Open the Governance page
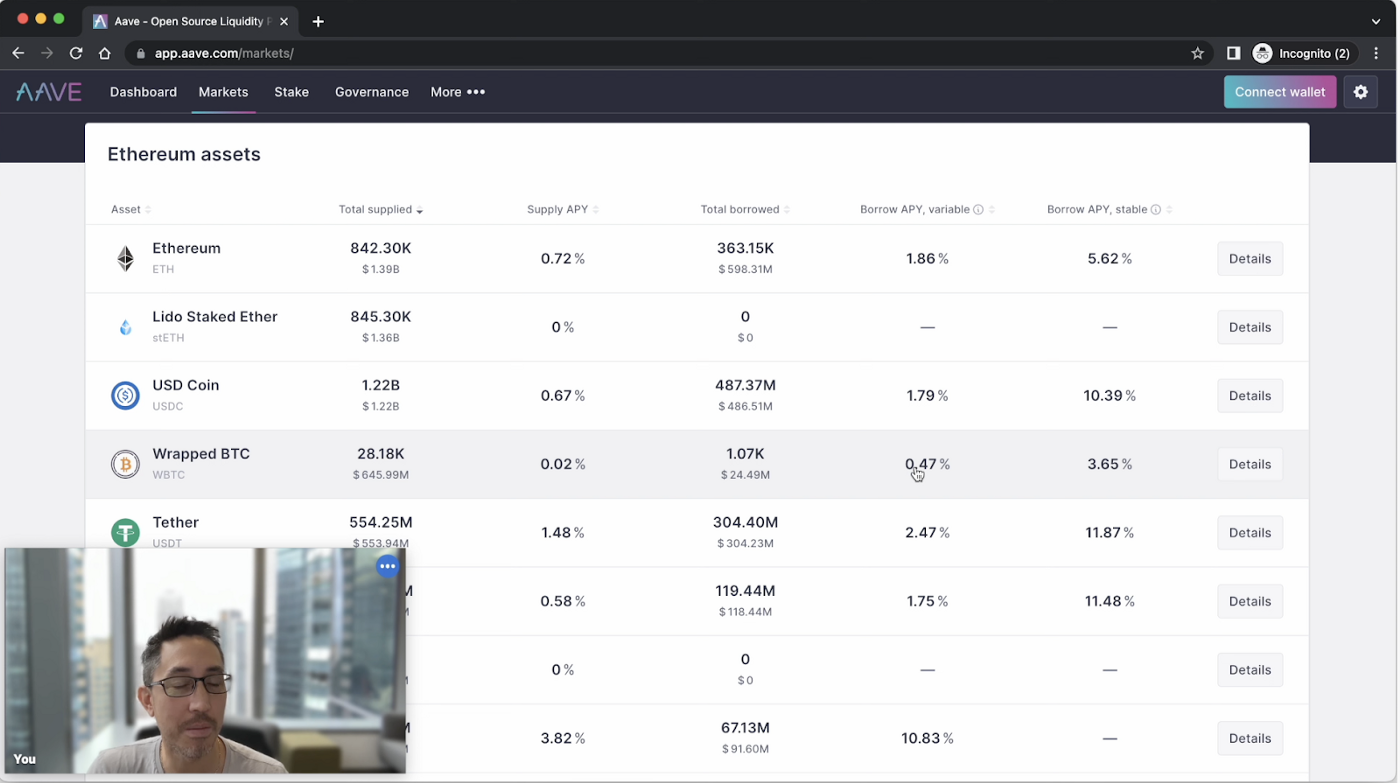Screen dimensions: 1400x783 click(372, 92)
